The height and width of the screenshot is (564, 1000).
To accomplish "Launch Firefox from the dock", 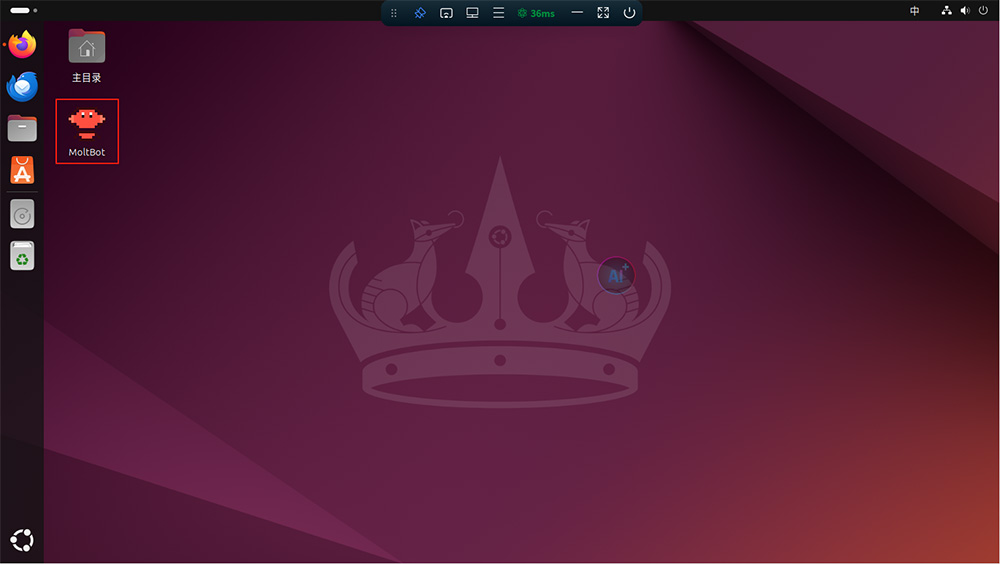I will tap(22, 45).
